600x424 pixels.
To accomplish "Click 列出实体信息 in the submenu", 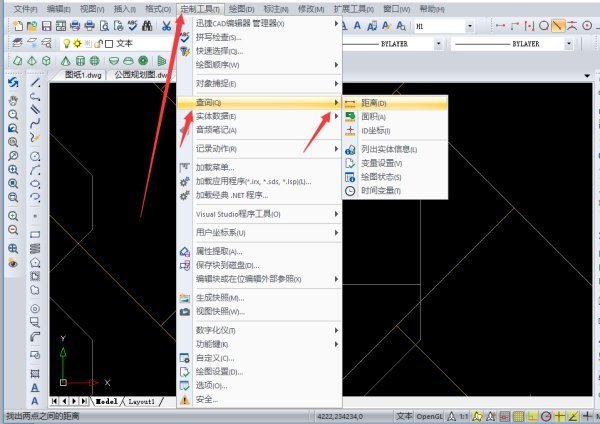I will [395, 149].
